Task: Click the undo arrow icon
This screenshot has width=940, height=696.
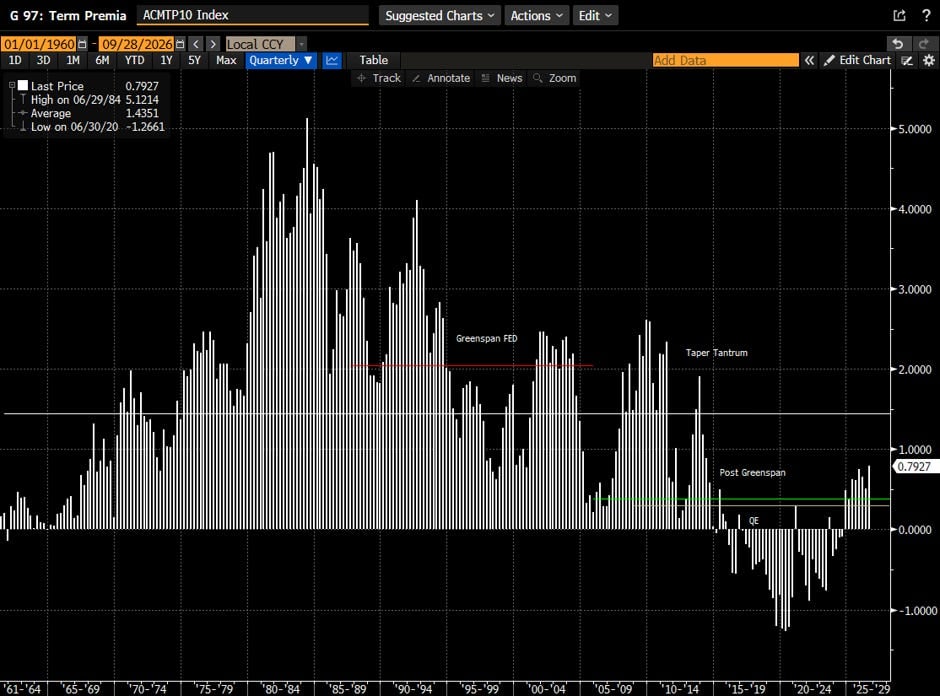Action: 897,44
